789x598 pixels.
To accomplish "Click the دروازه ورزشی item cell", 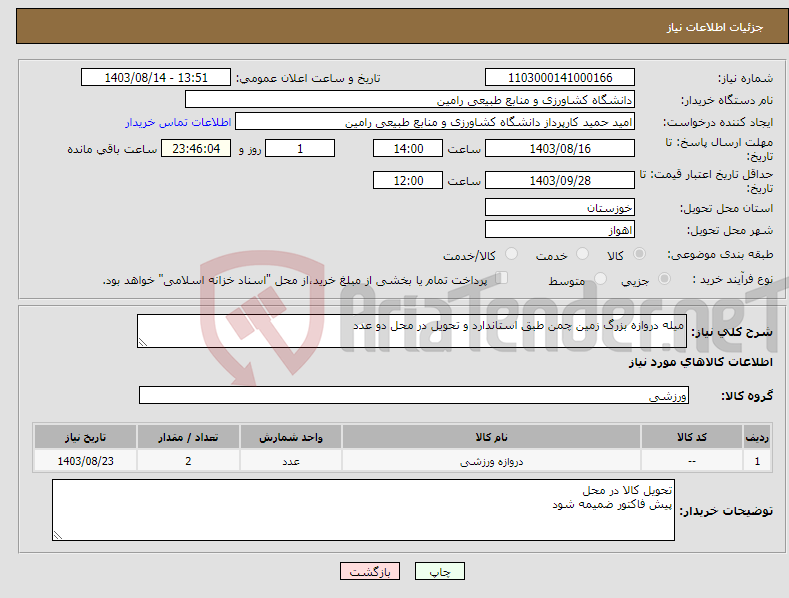I will pos(492,461).
